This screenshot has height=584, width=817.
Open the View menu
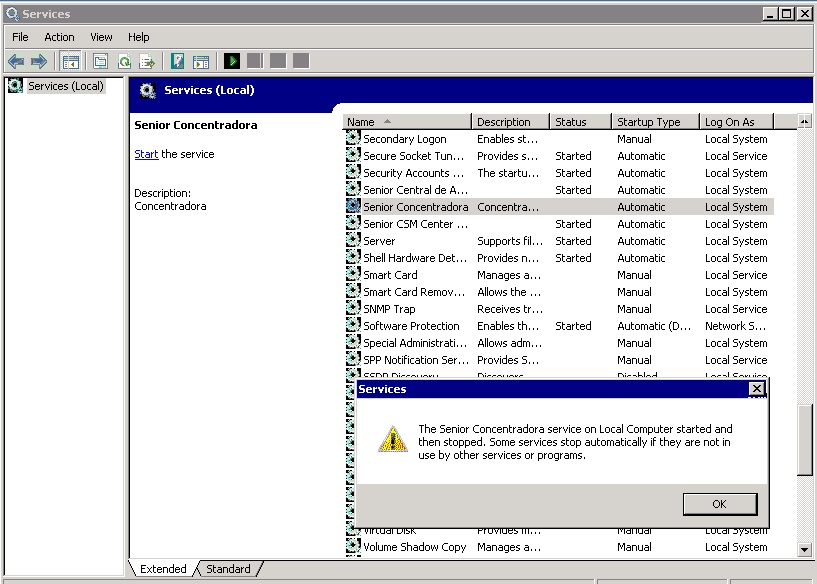pos(101,37)
